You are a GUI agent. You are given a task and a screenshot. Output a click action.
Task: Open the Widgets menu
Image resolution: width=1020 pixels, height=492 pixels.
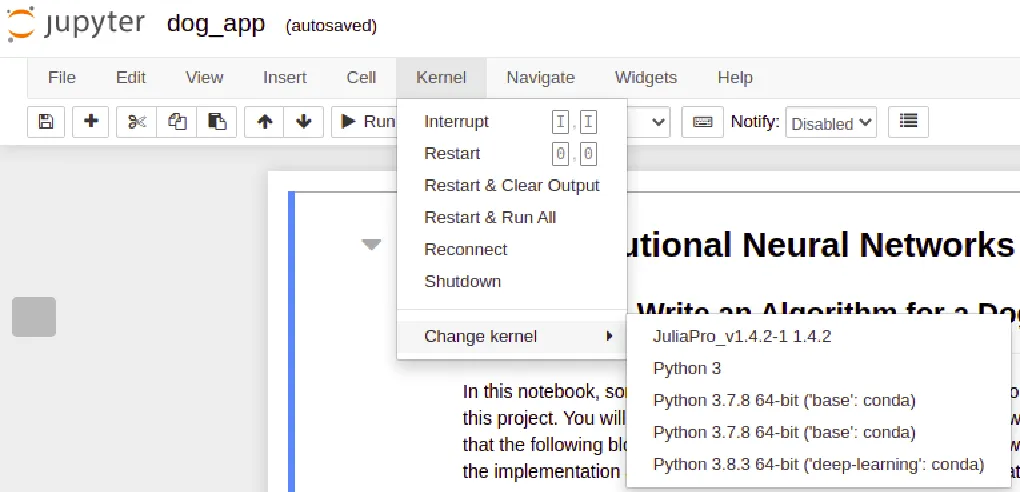646,77
